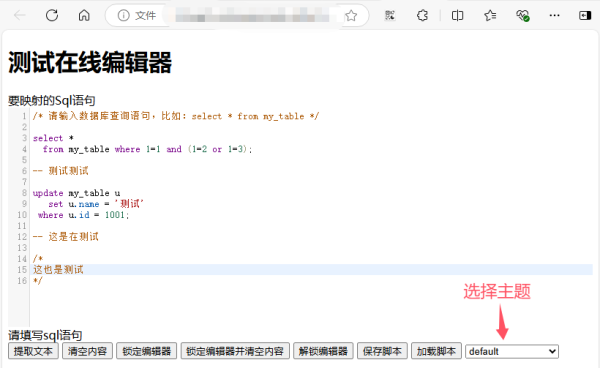This screenshot has height=368, width=600.
Task: Click the 锁定编辑器并清空内容 button
Action: [235, 351]
